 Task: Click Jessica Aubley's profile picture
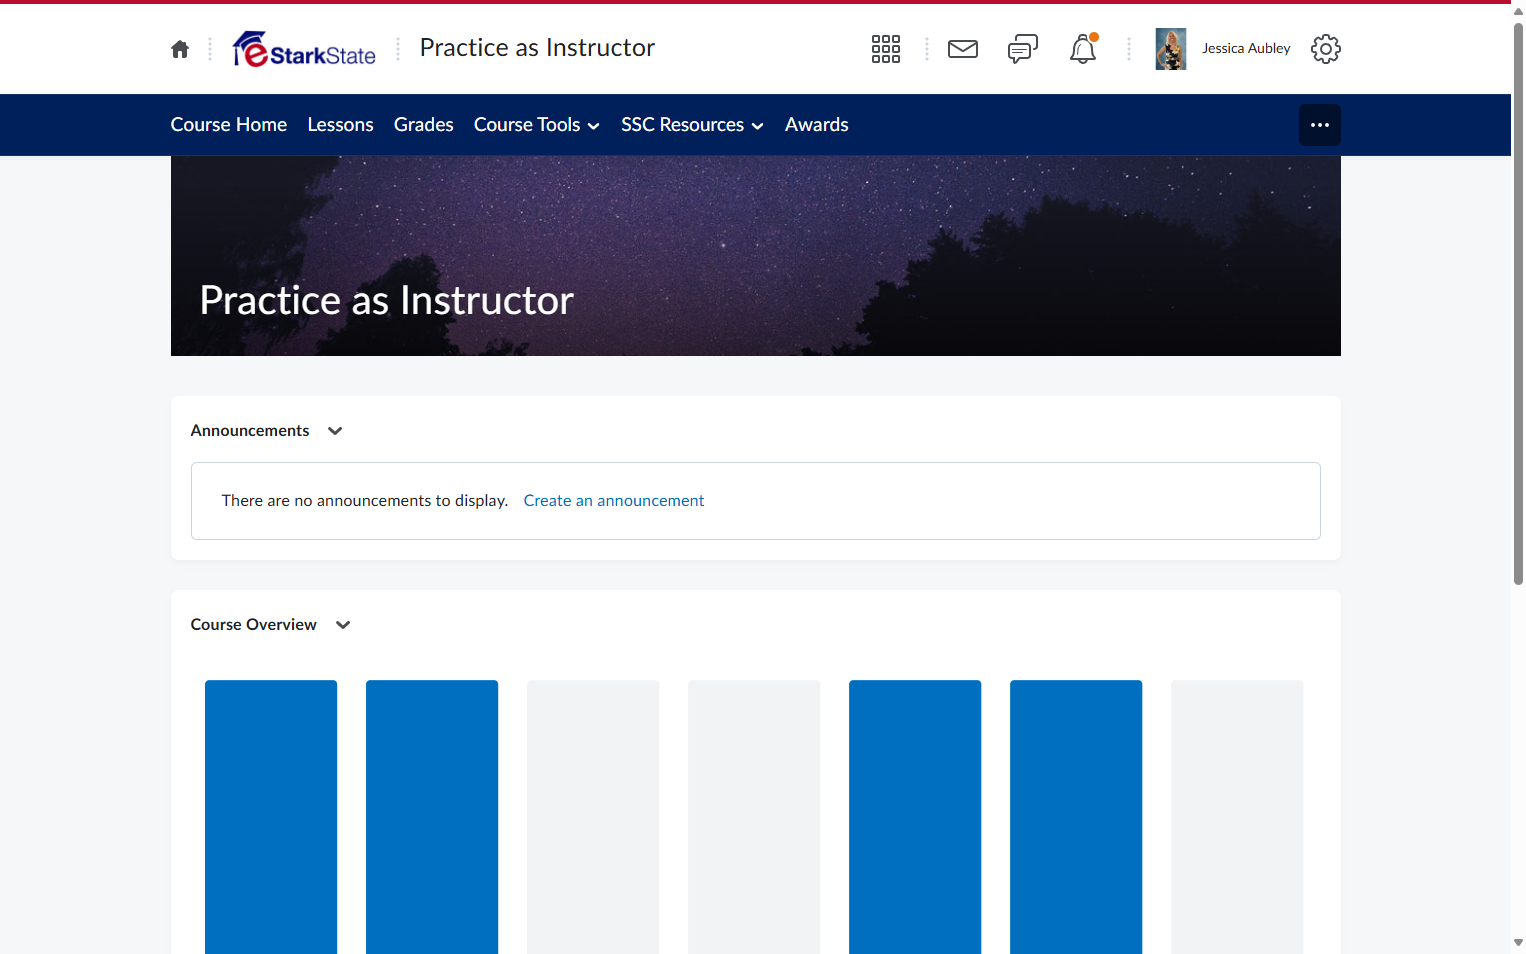pos(1171,49)
